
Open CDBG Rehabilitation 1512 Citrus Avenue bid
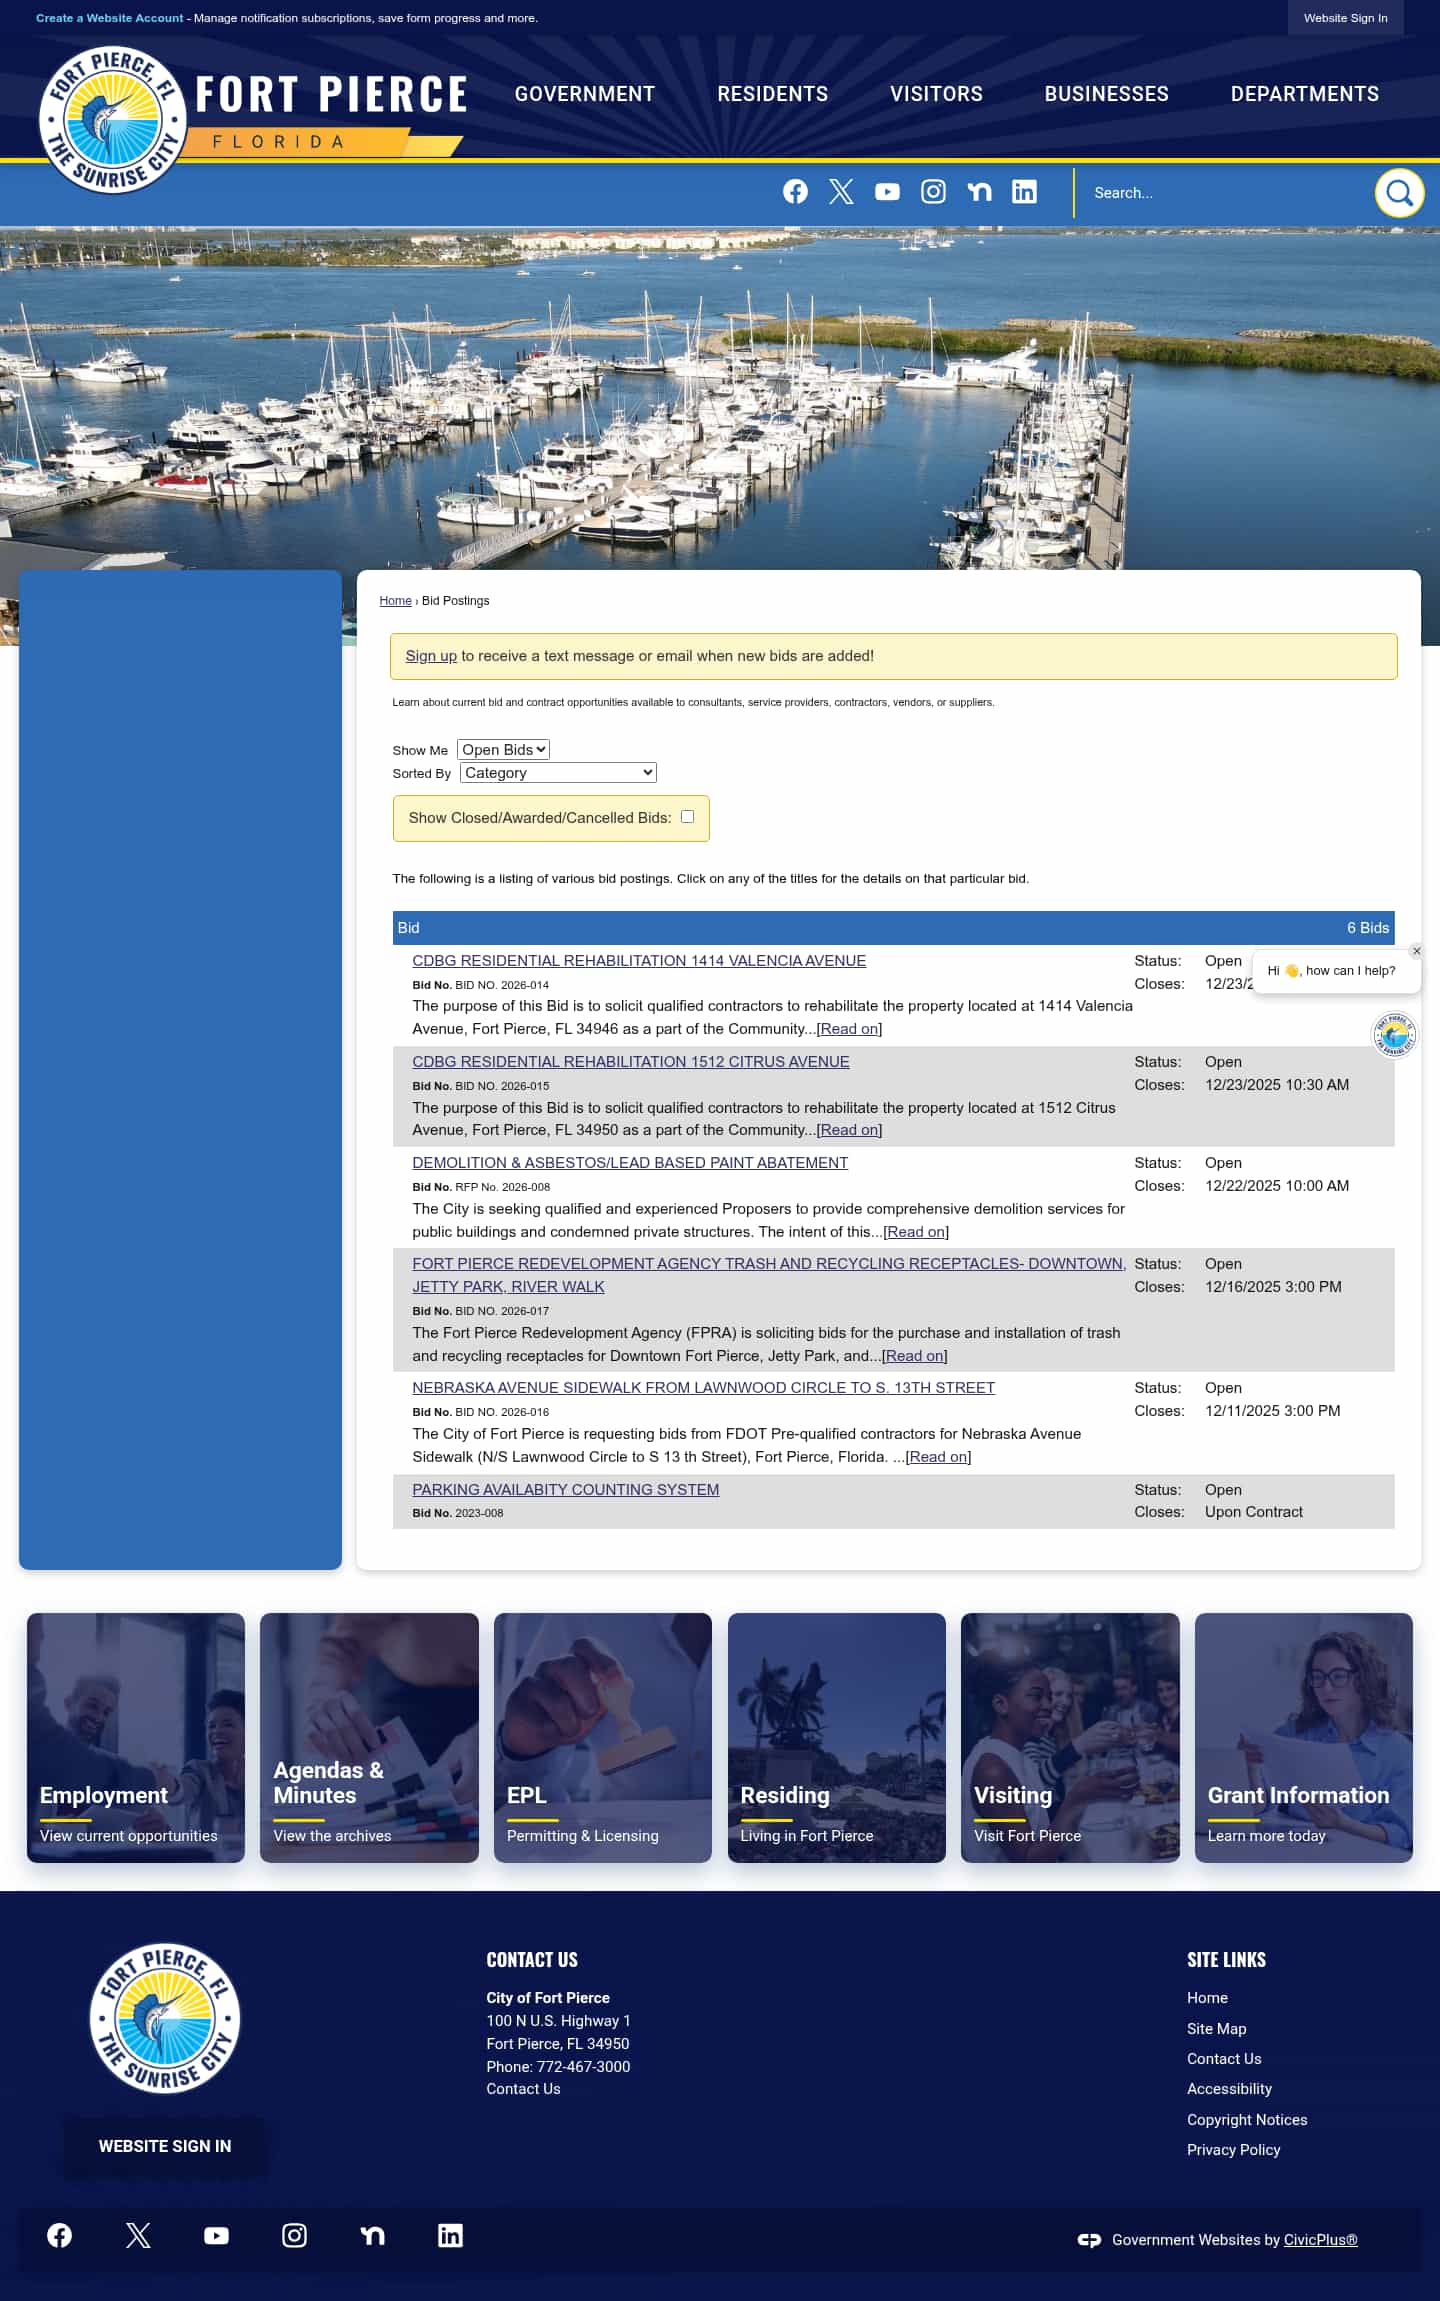(x=631, y=1061)
